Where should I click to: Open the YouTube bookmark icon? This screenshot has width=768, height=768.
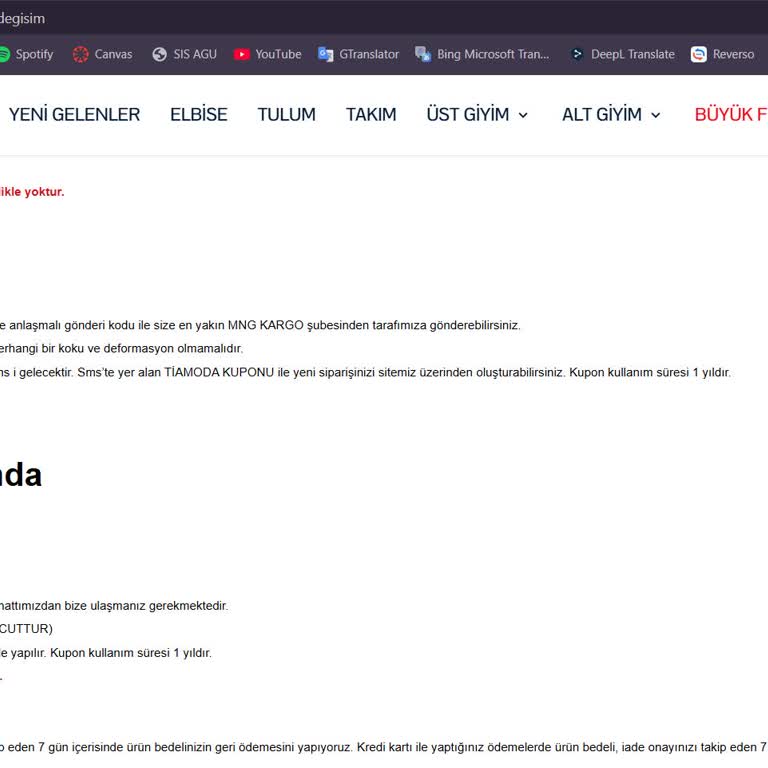click(x=241, y=54)
